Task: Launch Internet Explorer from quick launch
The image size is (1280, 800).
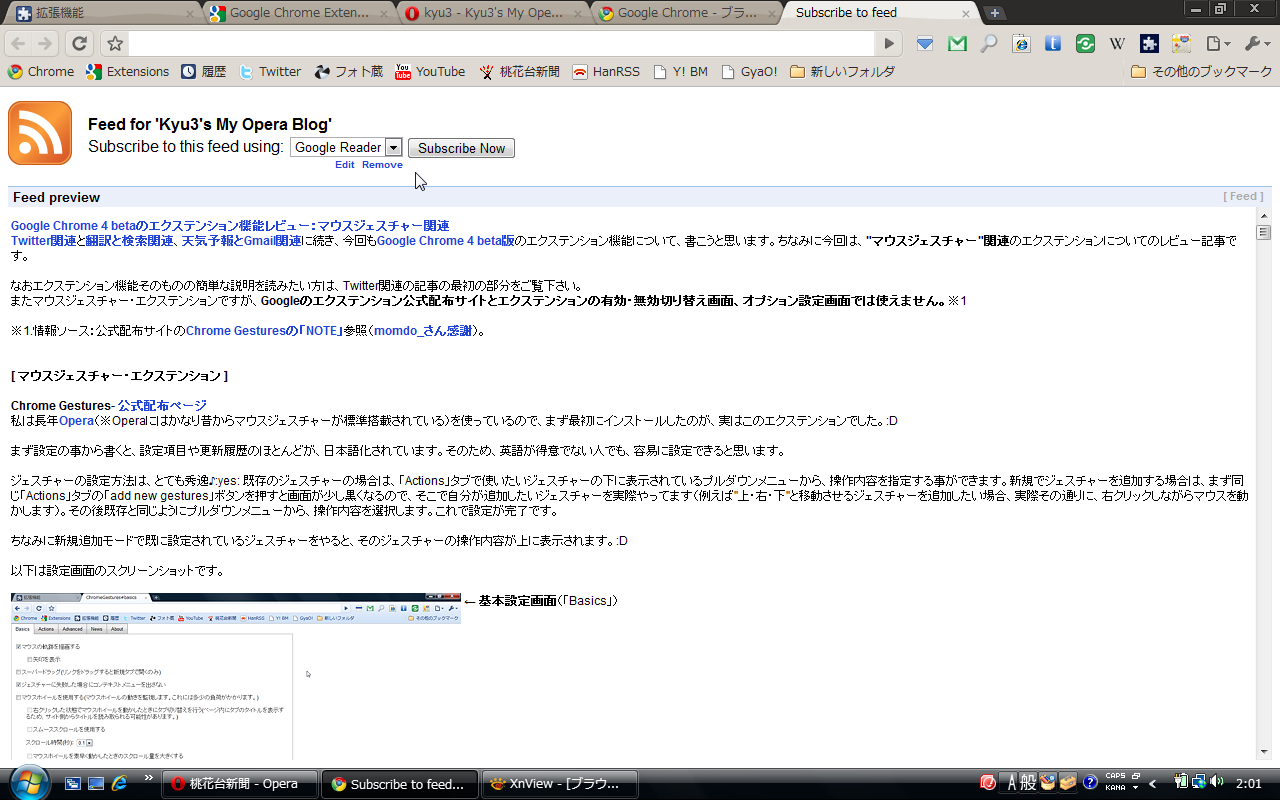Action: pyautogui.click(x=119, y=784)
